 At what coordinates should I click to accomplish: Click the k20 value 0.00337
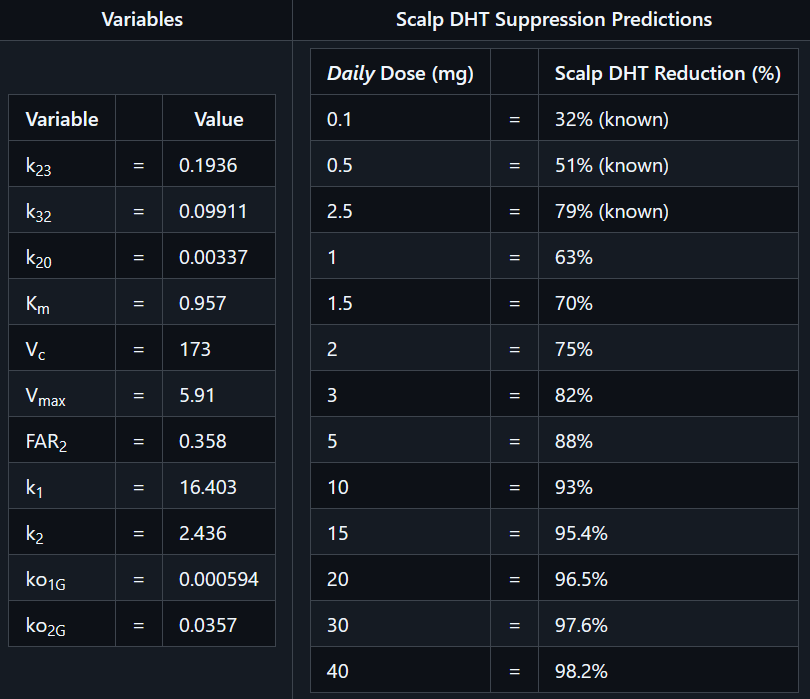[212, 258]
